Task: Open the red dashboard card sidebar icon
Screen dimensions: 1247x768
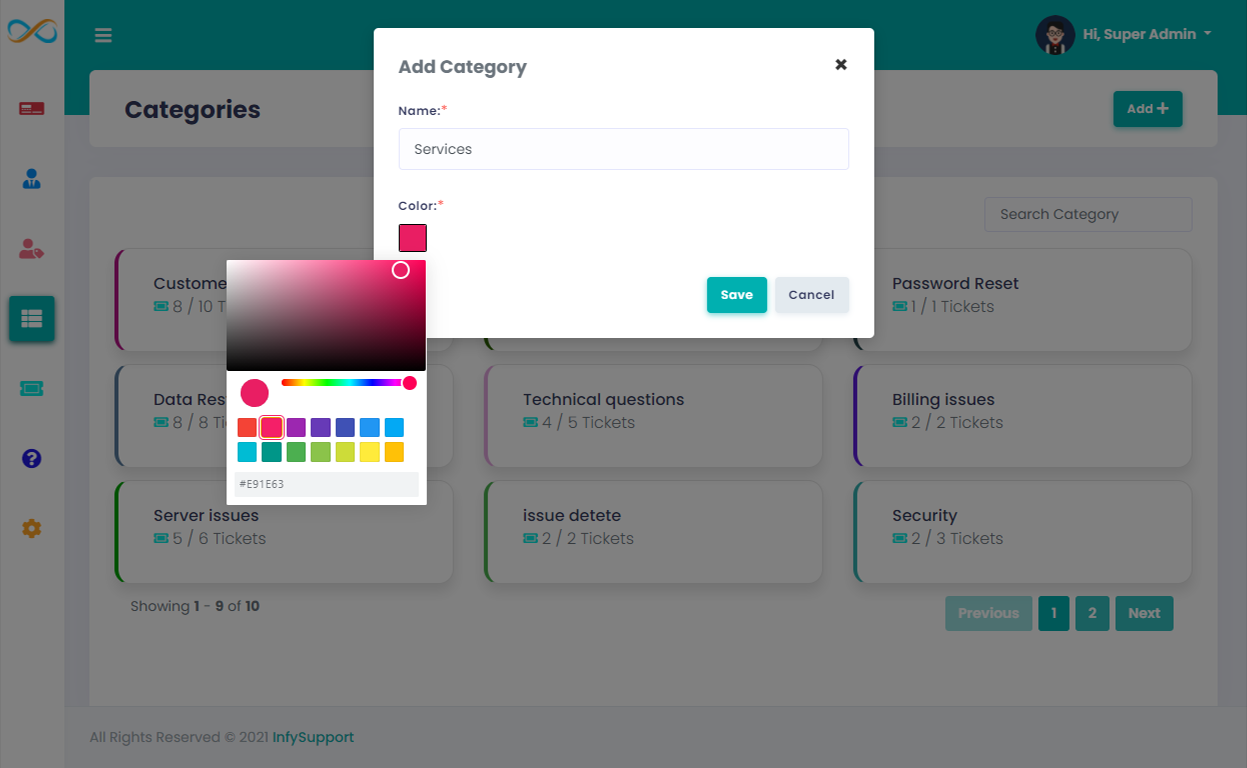Action: pyautogui.click(x=32, y=108)
